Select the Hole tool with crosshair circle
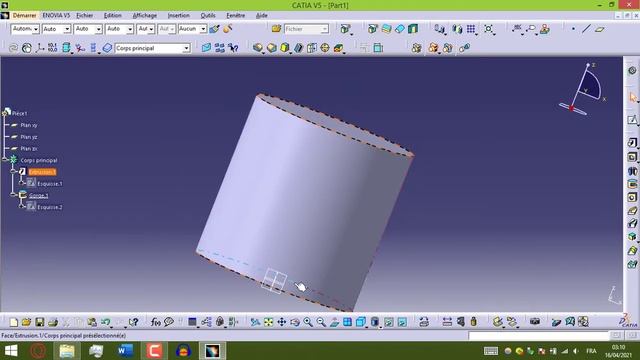Screen dimensions: 640x360 (x=325, y=48)
